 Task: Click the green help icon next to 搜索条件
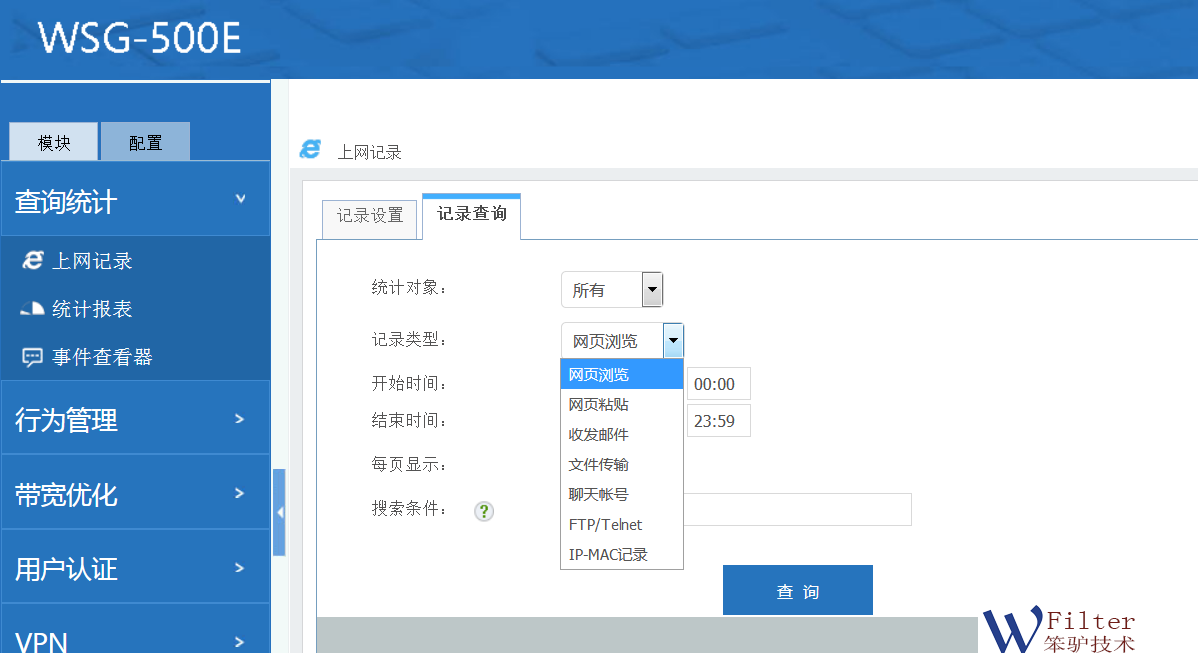click(484, 511)
